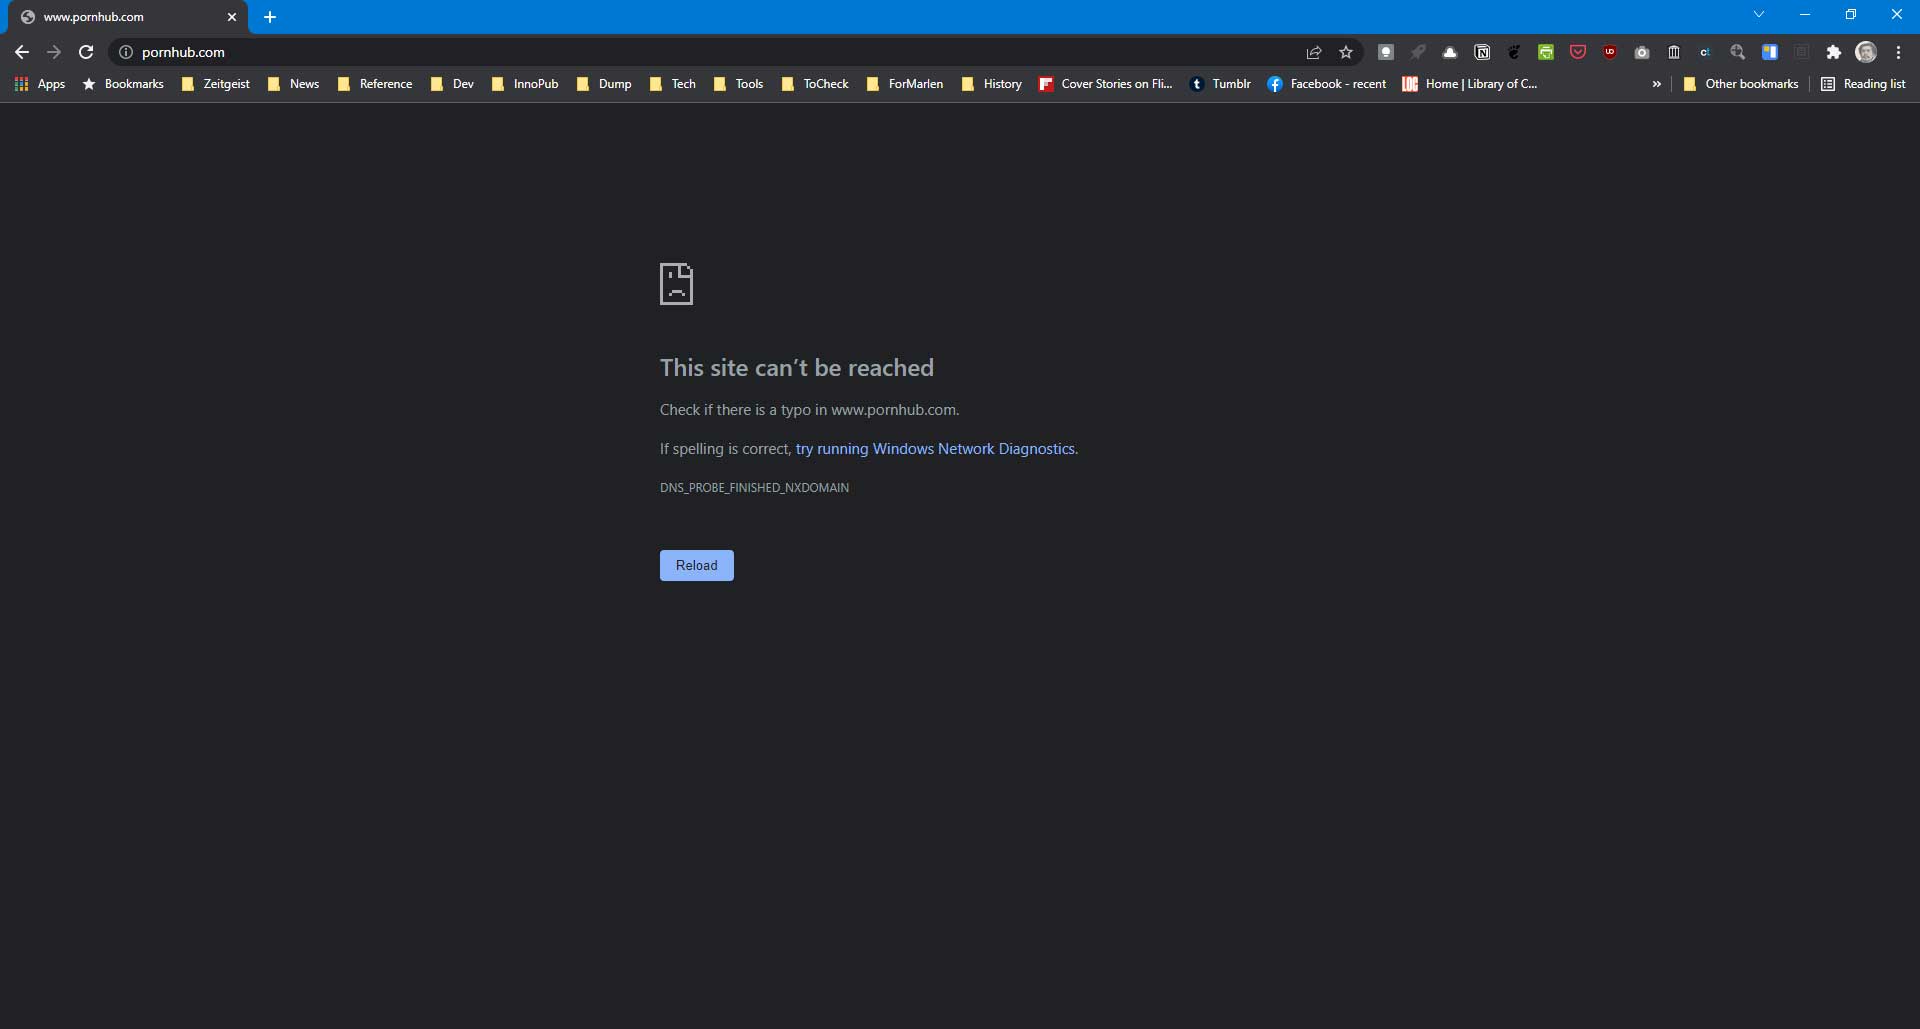Image resolution: width=1920 pixels, height=1029 pixels.
Task: Open the magnifier zoom extension
Action: [x=1738, y=52]
